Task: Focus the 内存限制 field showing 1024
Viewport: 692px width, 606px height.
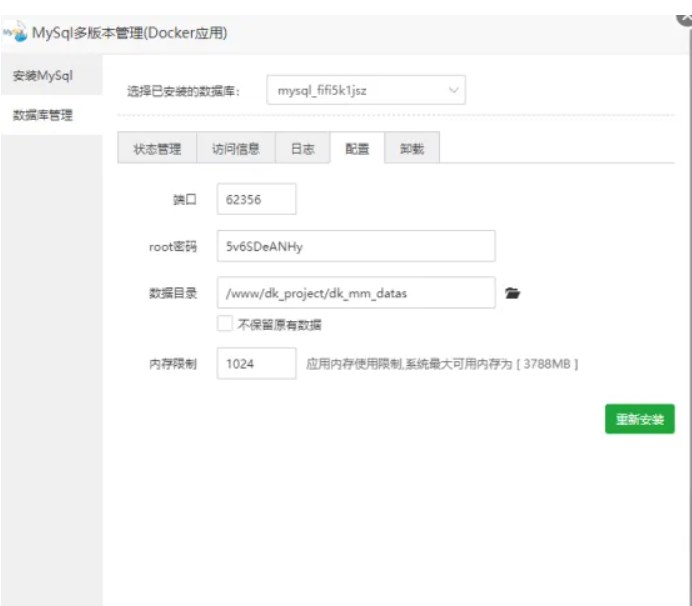Action: (256, 364)
